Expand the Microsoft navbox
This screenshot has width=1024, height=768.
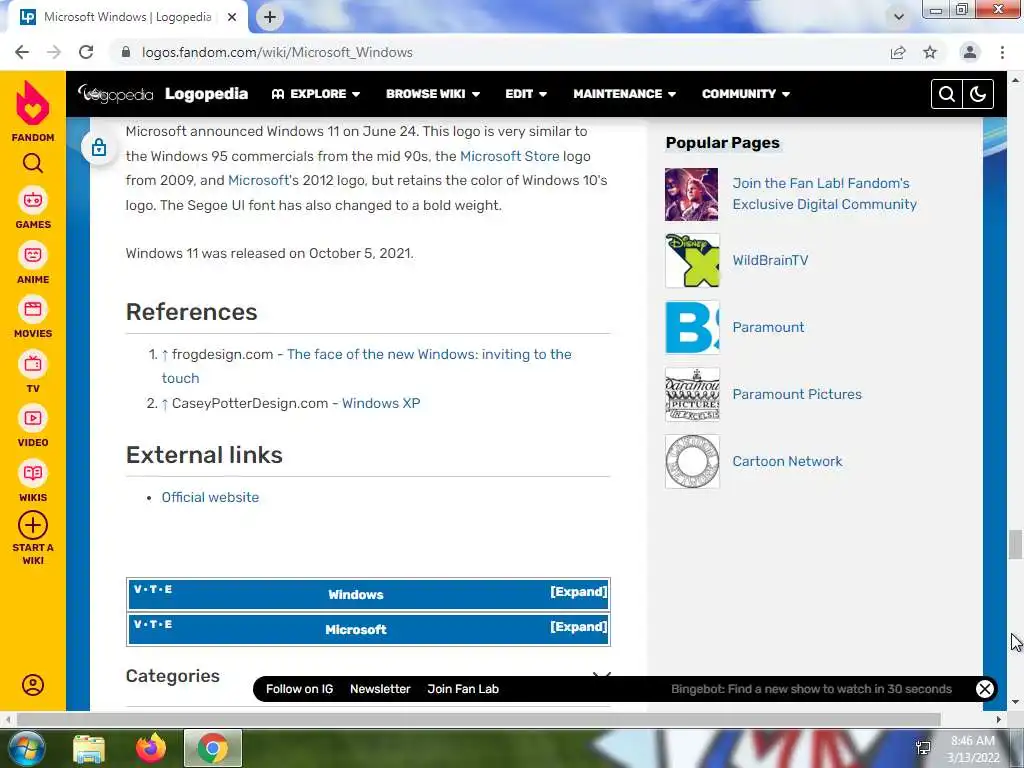[579, 627]
